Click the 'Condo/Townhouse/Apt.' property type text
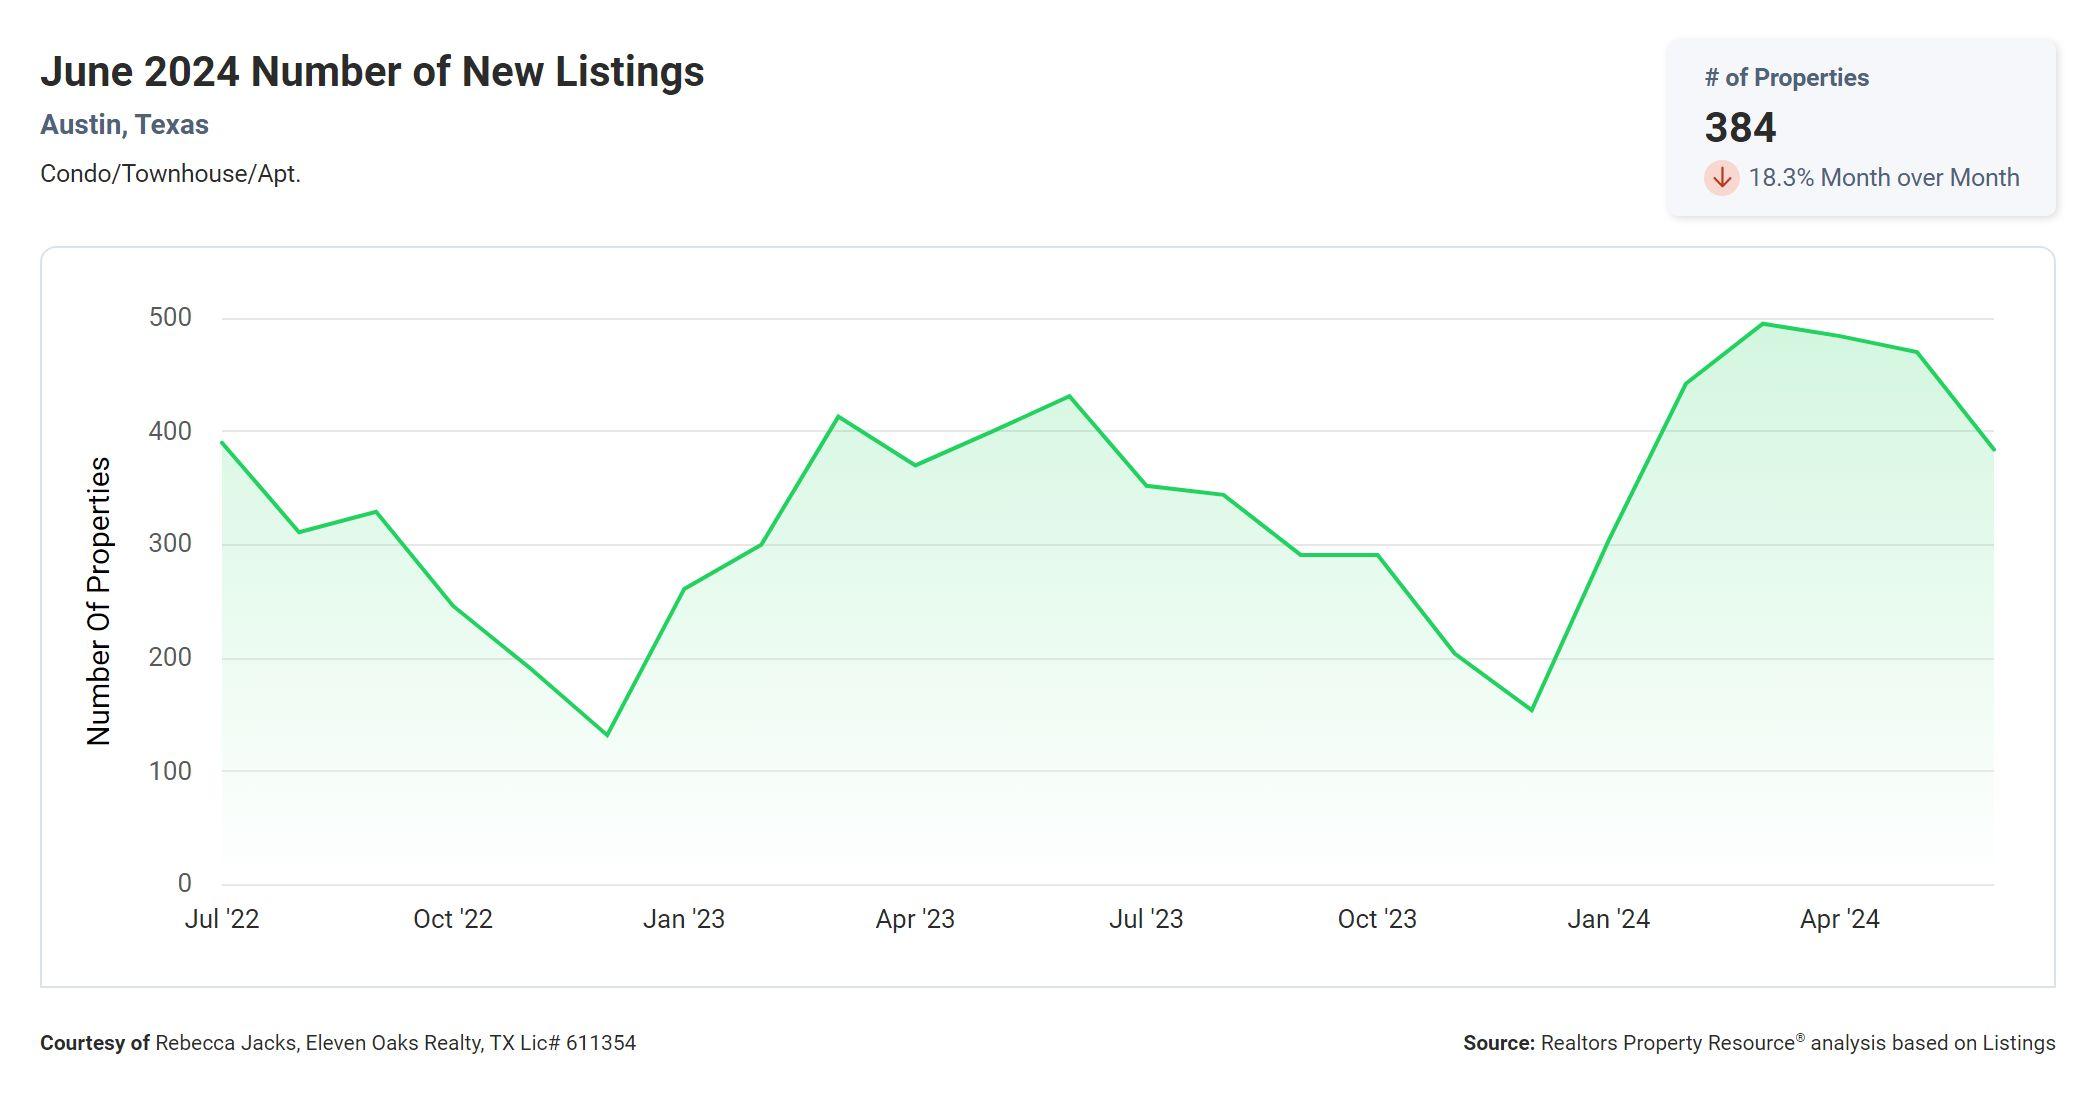Image resolution: width=2096 pixels, height=1100 pixels. tap(170, 174)
